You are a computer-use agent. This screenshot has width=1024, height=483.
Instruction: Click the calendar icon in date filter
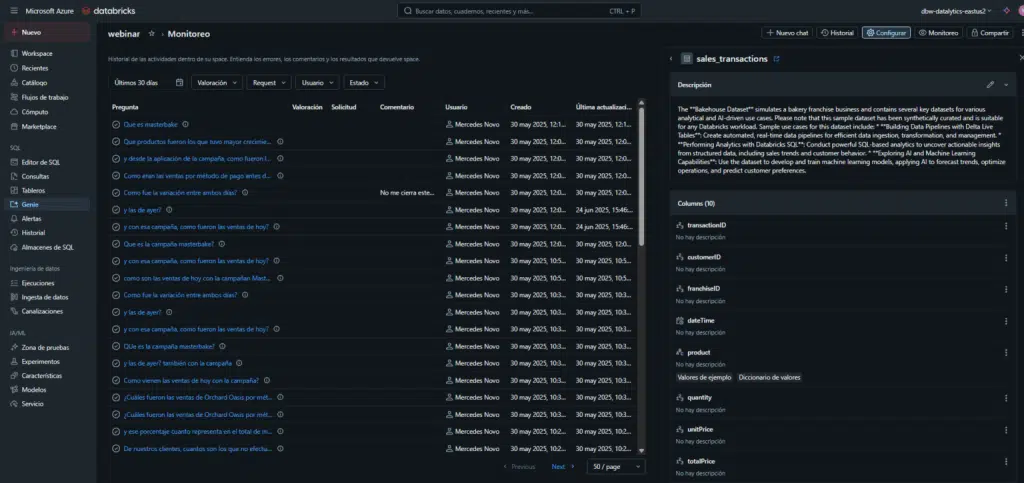(179, 83)
